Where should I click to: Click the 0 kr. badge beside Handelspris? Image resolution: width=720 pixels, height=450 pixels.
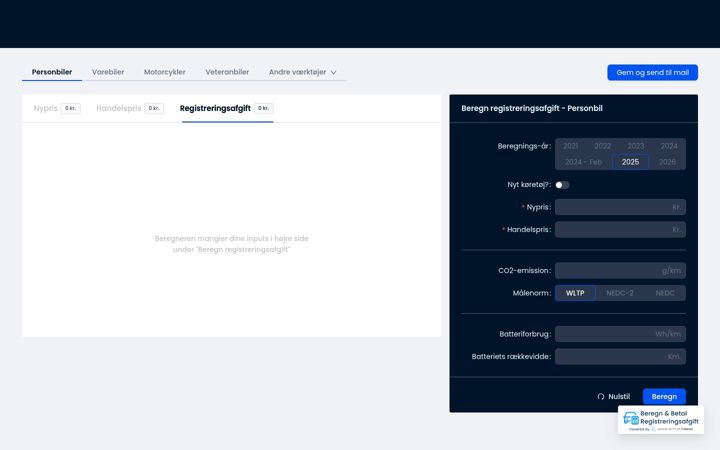tap(154, 108)
